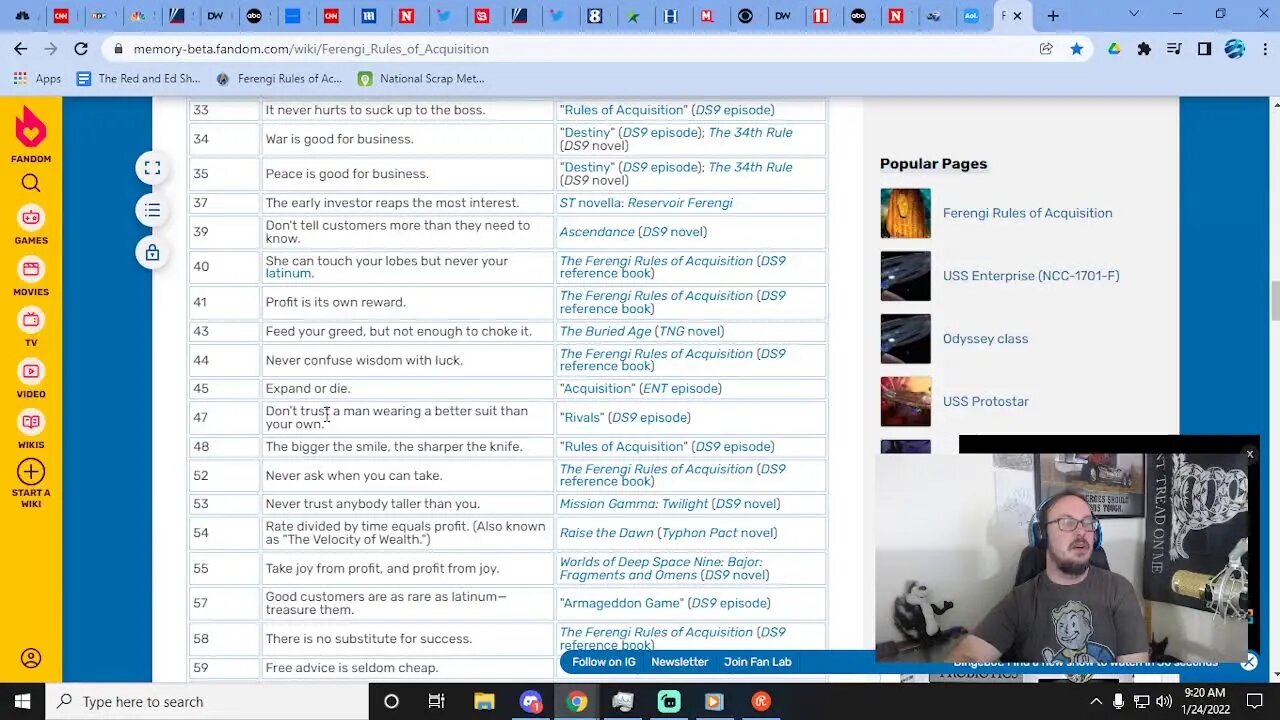
Task: Open "Armageddon Game" link in rule 57
Action: tap(622, 603)
